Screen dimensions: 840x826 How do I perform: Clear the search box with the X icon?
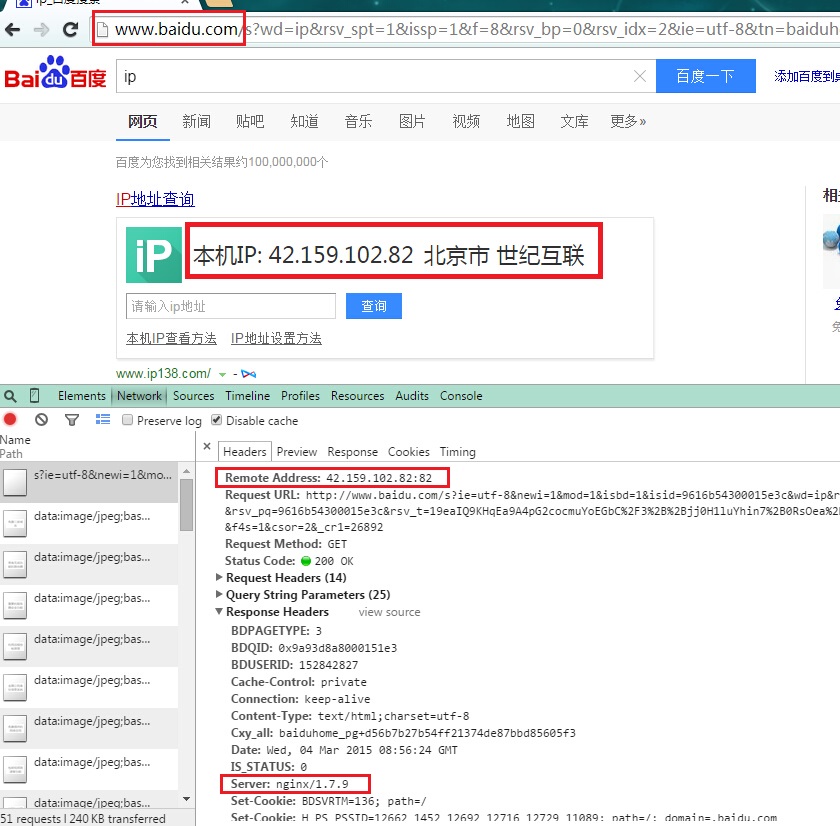[x=640, y=76]
